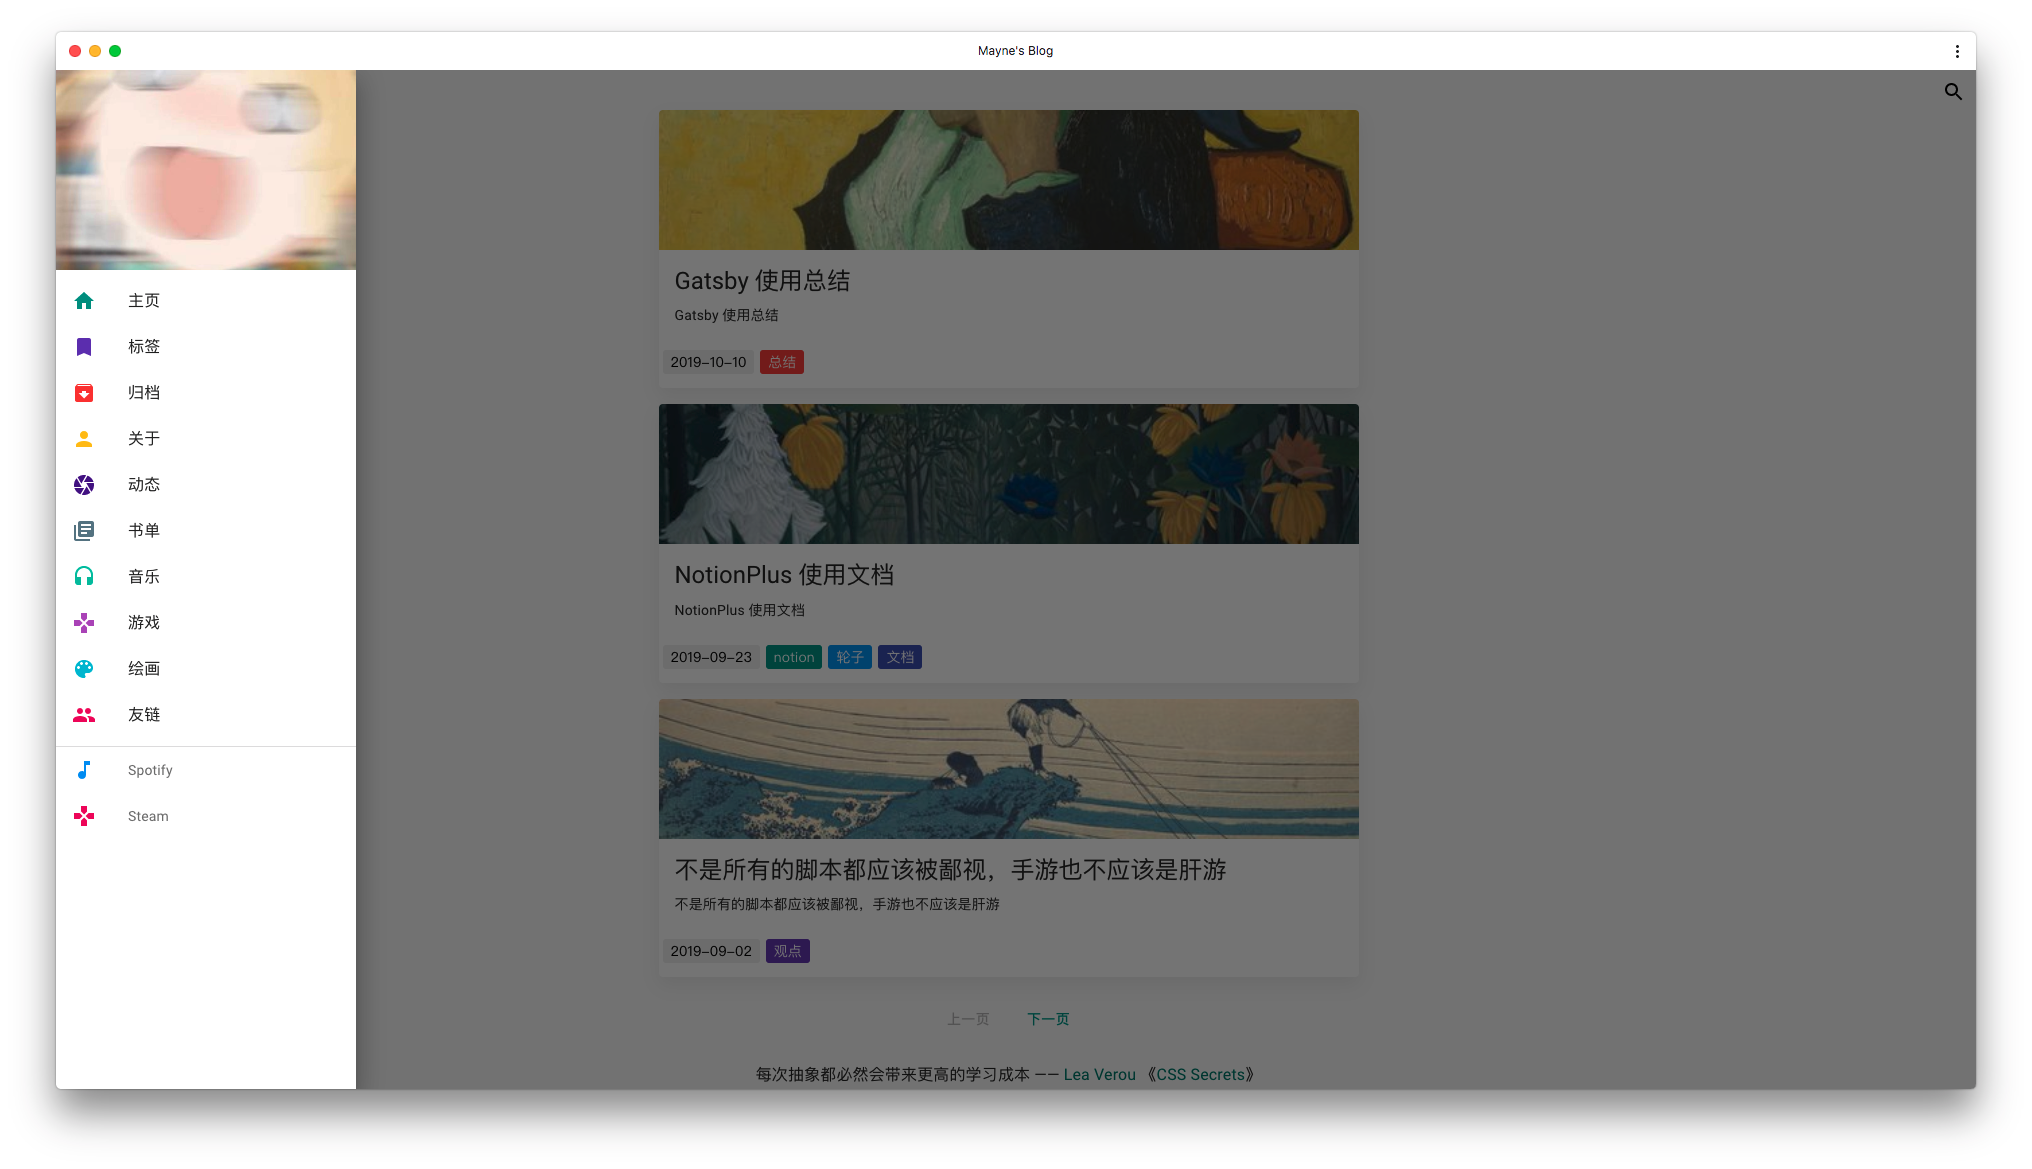The width and height of the screenshot is (2032, 1169).
Task: Click the indigo 文档 tag
Action: coord(900,657)
